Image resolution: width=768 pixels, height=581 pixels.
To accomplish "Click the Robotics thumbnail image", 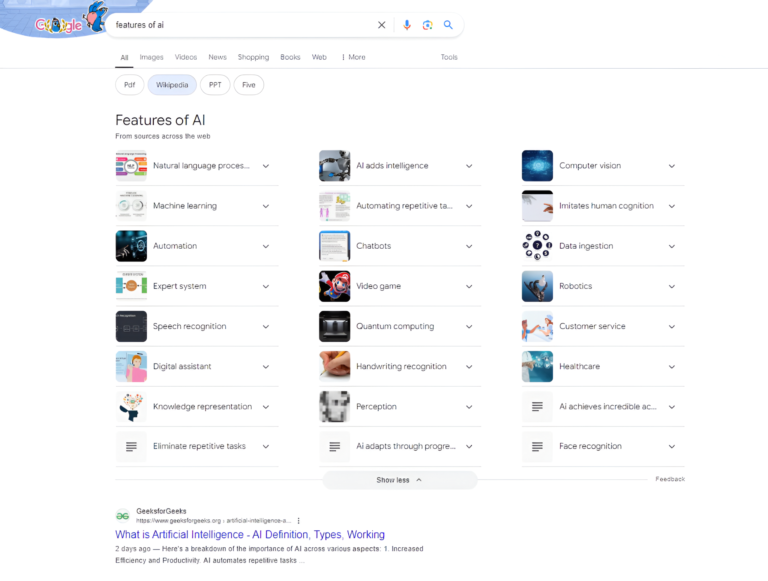I will point(537,286).
